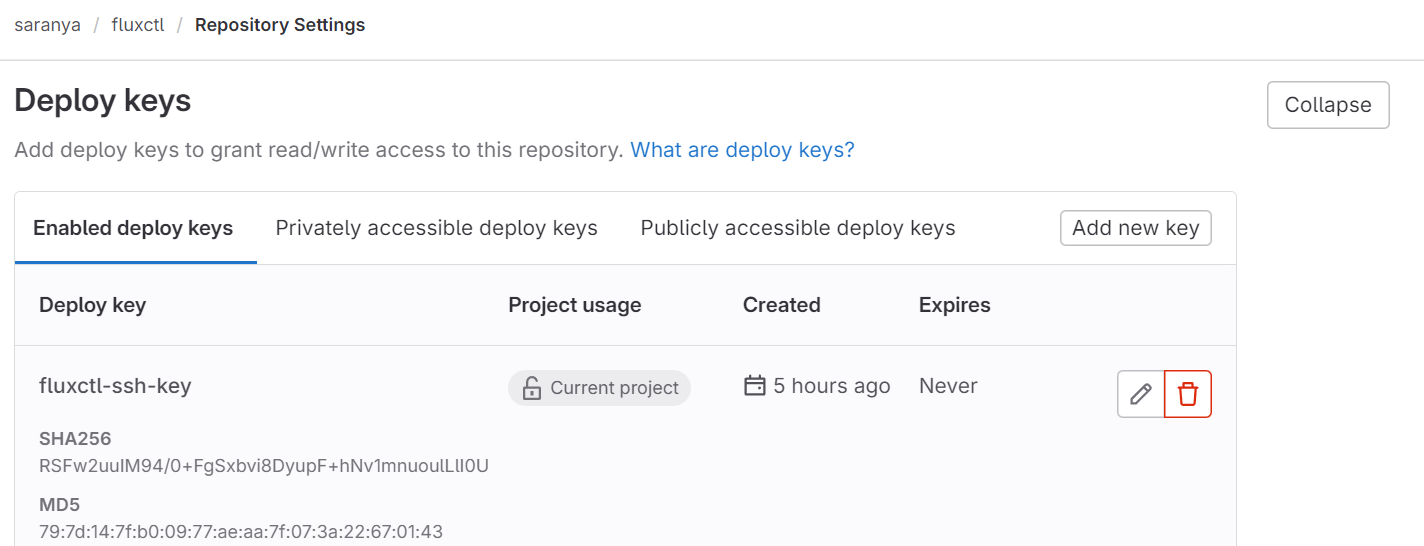Navigate to the fluxctl project breadcrumb

click(x=138, y=25)
